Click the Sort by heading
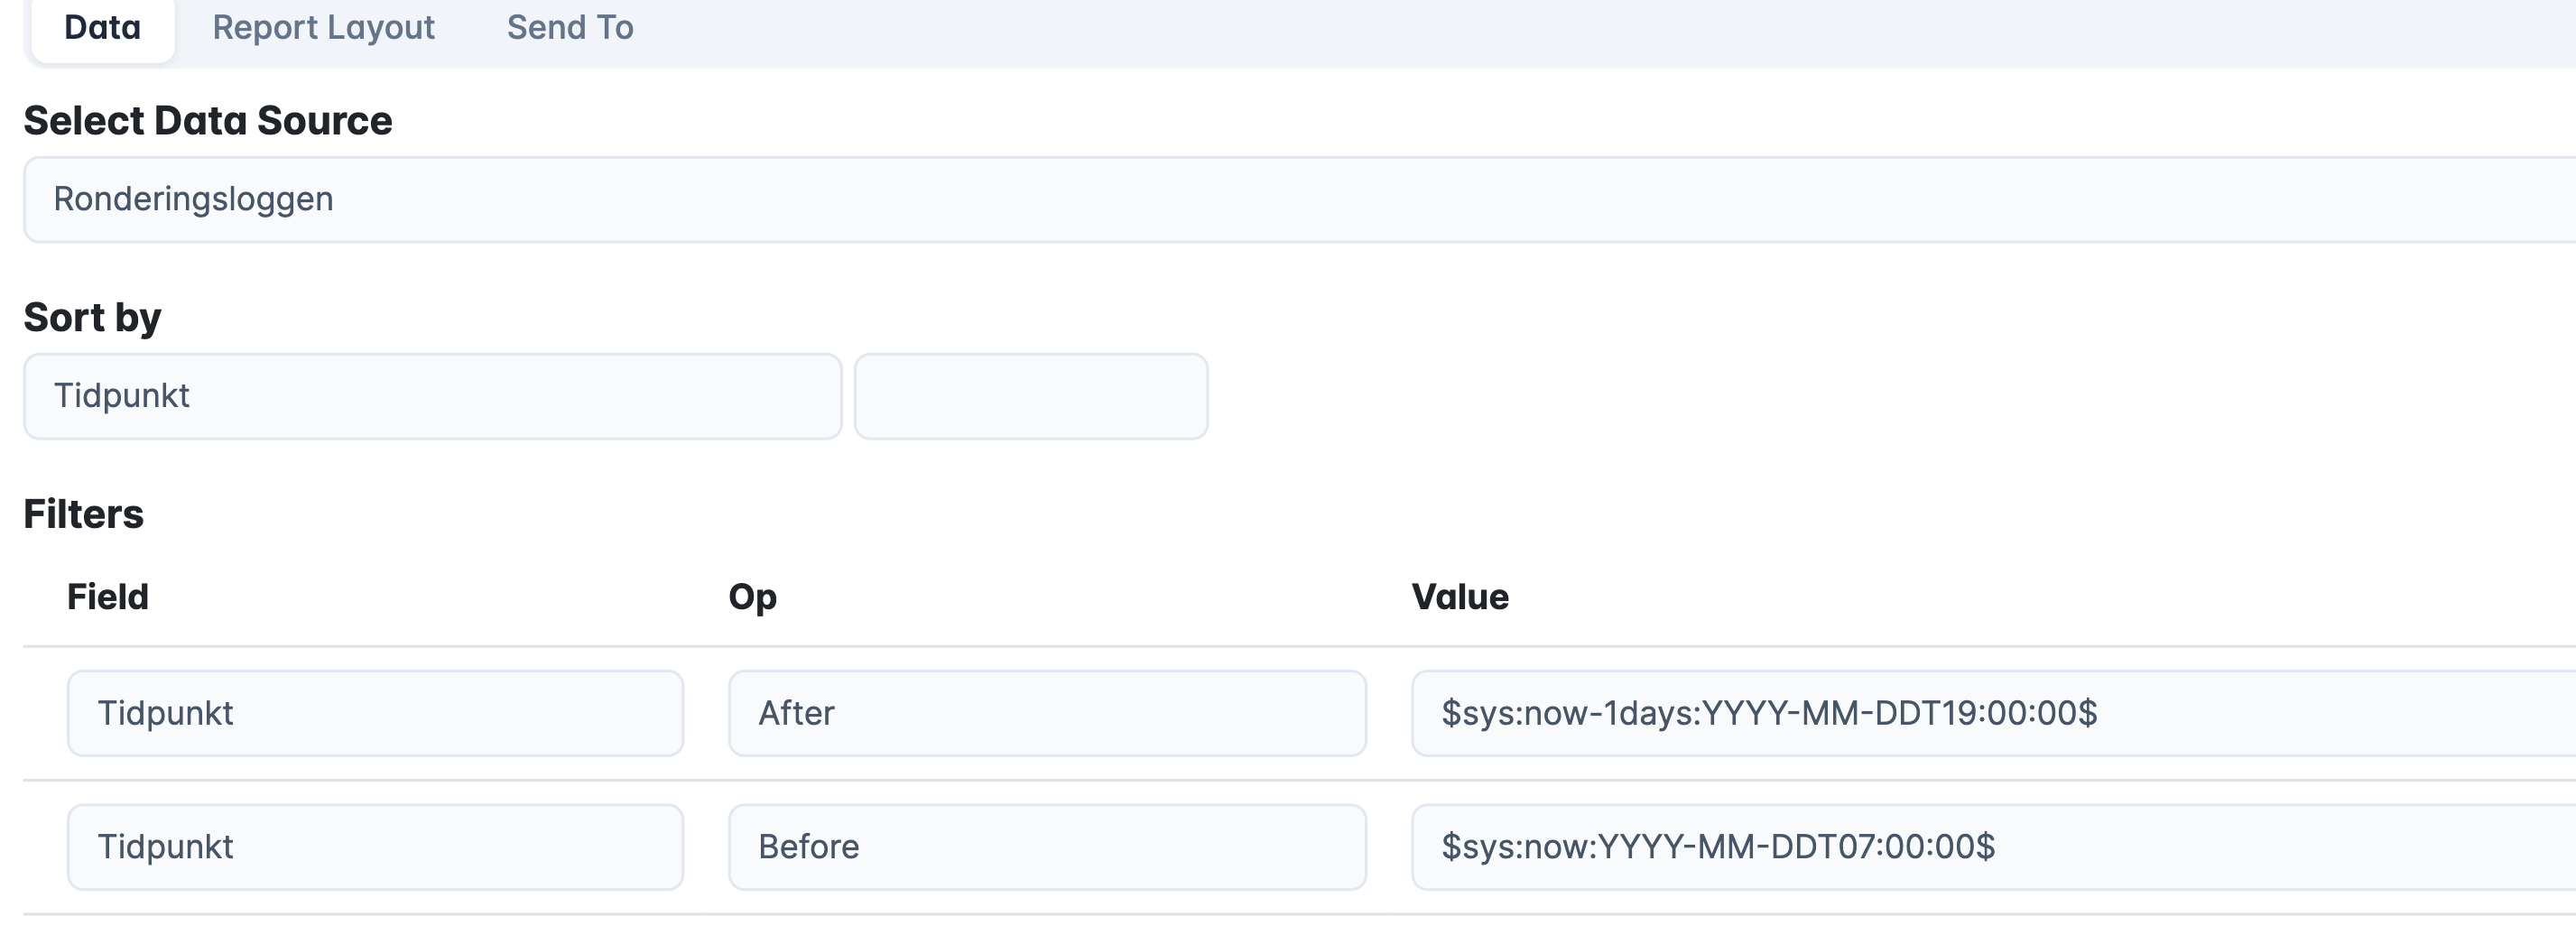The width and height of the screenshot is (2576, 944). point(92,318)
